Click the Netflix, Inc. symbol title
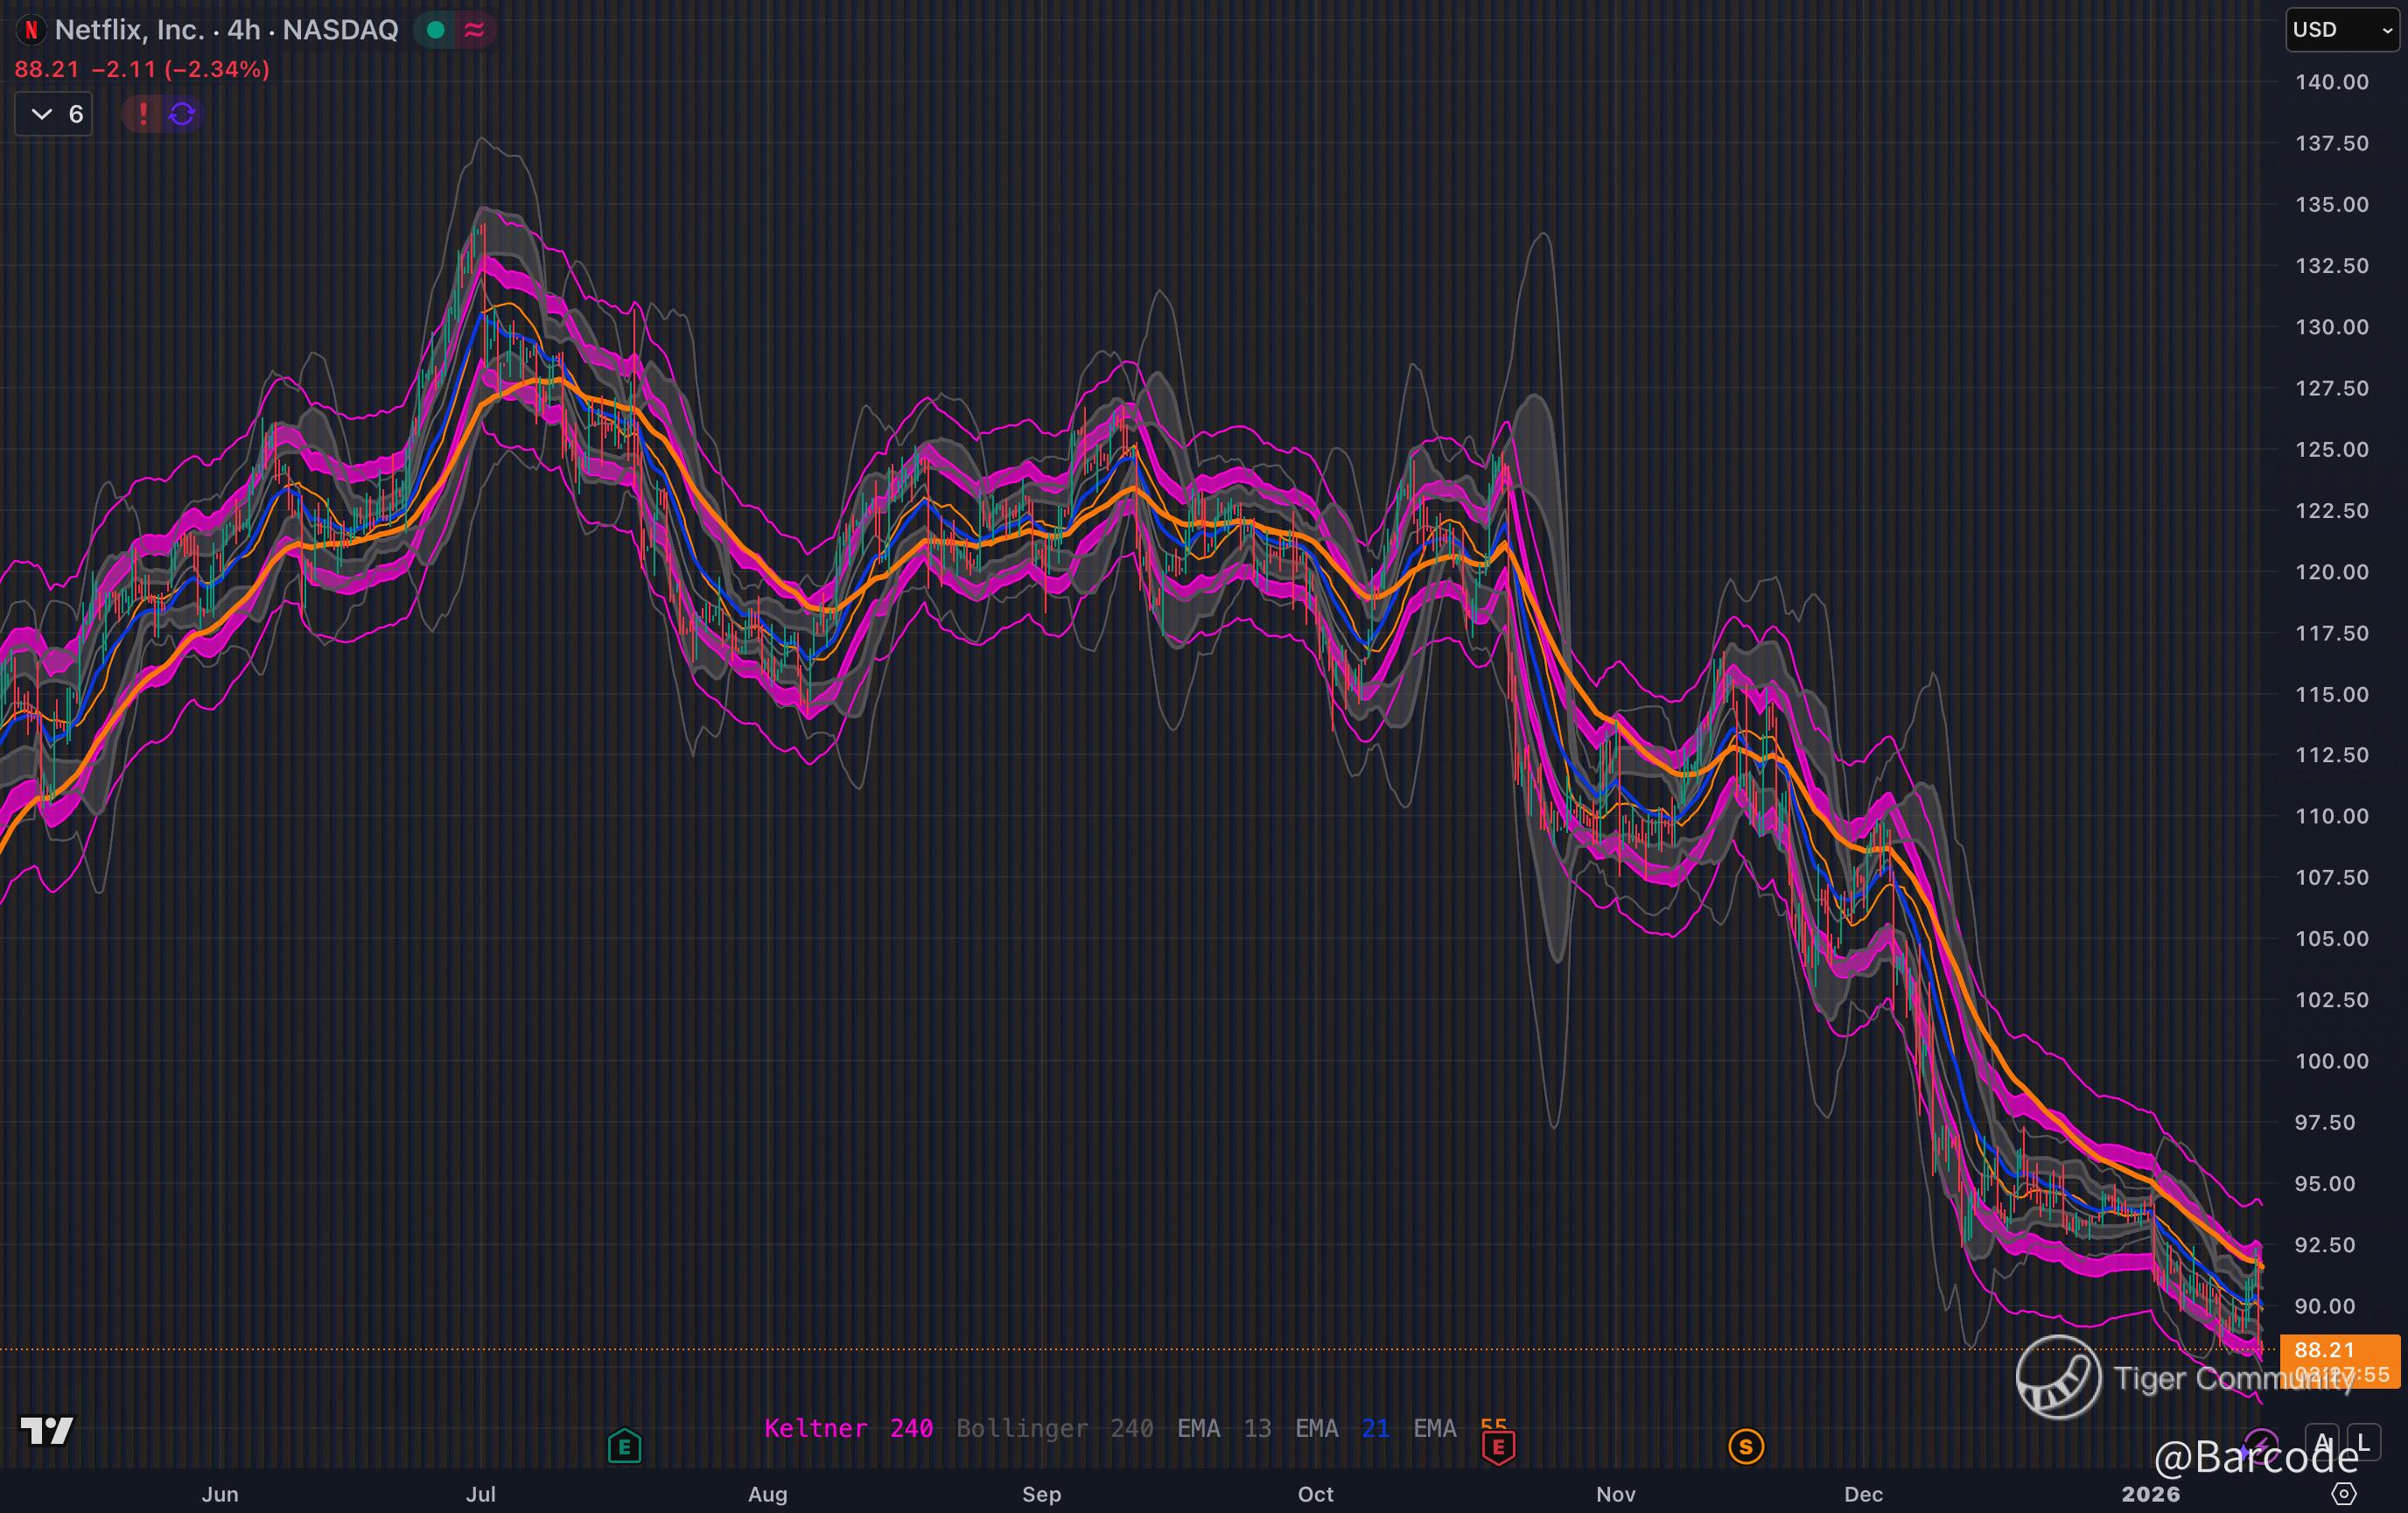Screen dimensions: 2408x1513 pos(129,30)
